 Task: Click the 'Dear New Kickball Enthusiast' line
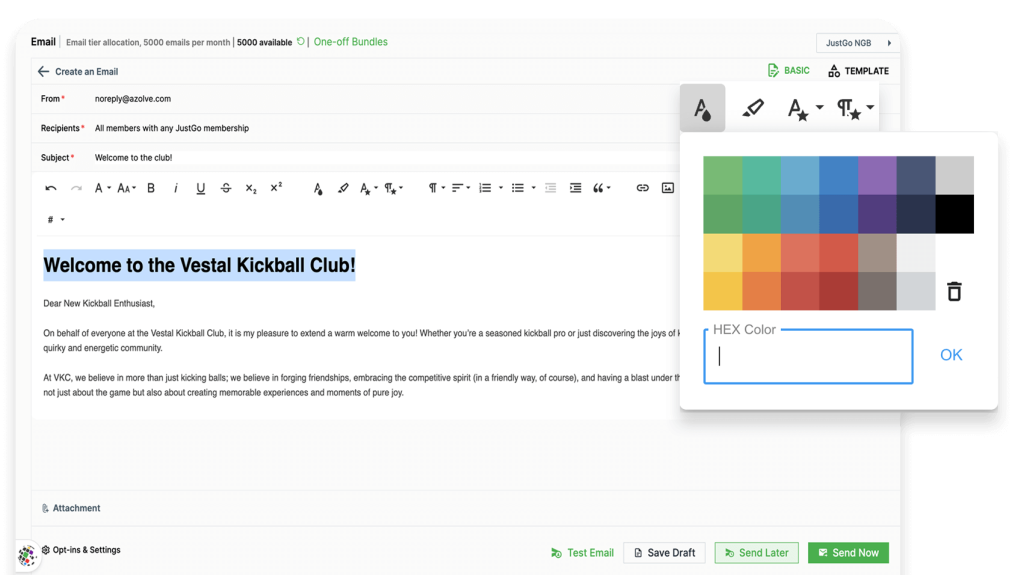coord(99,303)
